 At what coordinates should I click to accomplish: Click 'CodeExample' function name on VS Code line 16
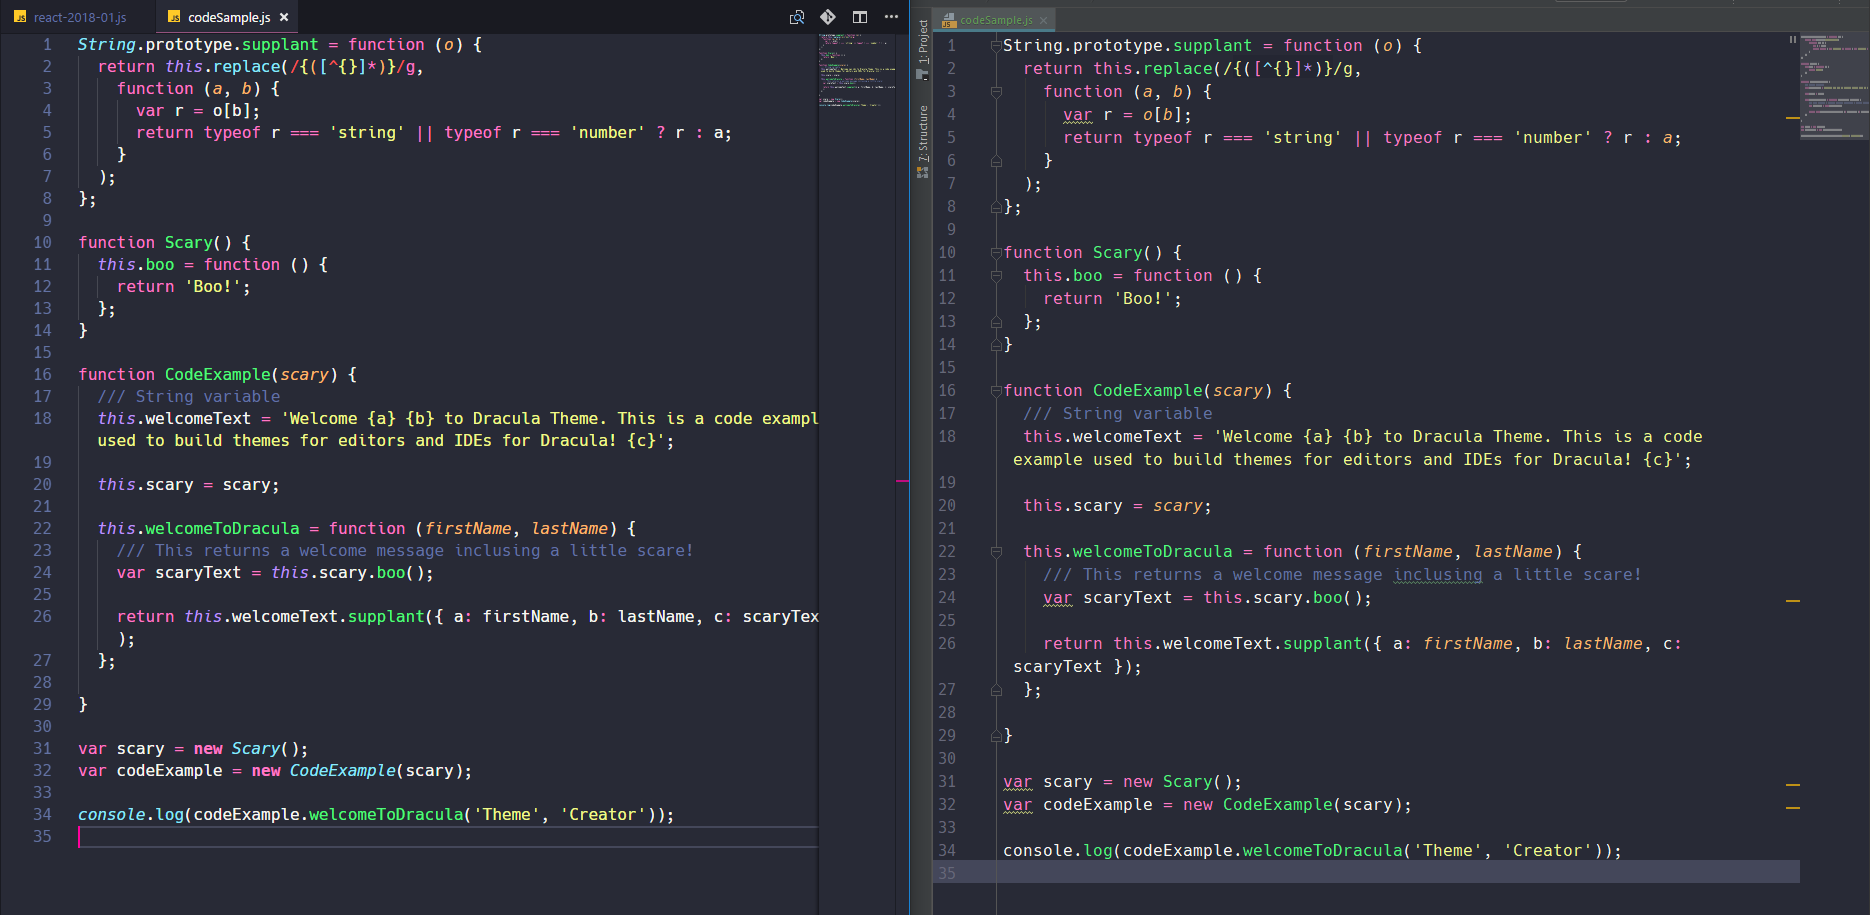[x=218, y=374]
